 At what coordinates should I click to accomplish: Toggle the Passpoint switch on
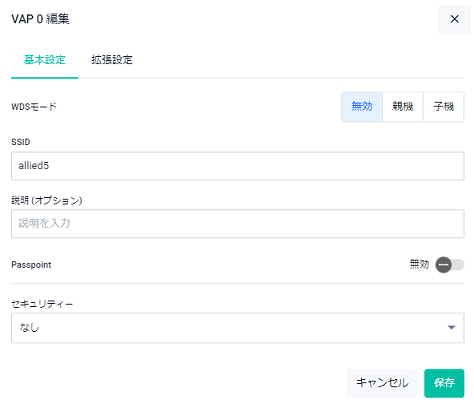(x=450, y=265)
